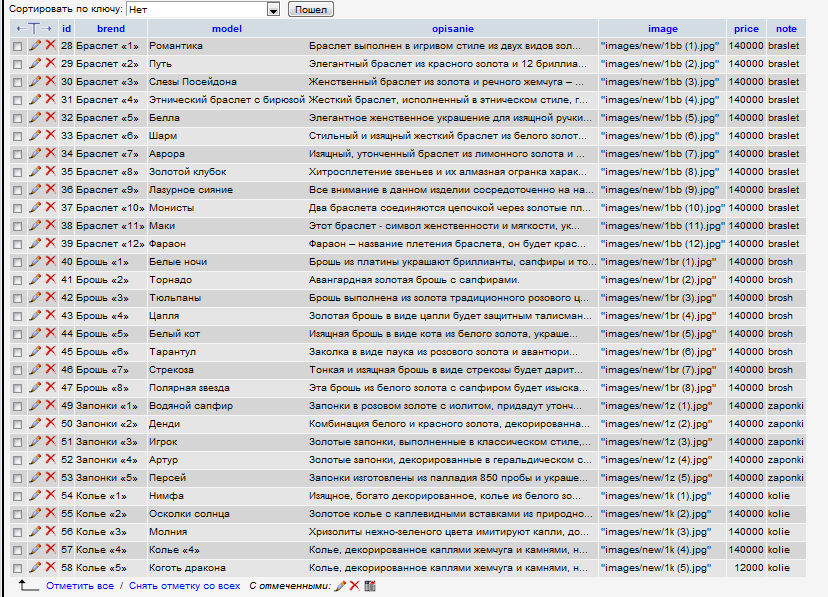Delete row 33 Шарм using red X
This screenshot has height=597, width=828.
pyautogui.click(x=50, y=135)
